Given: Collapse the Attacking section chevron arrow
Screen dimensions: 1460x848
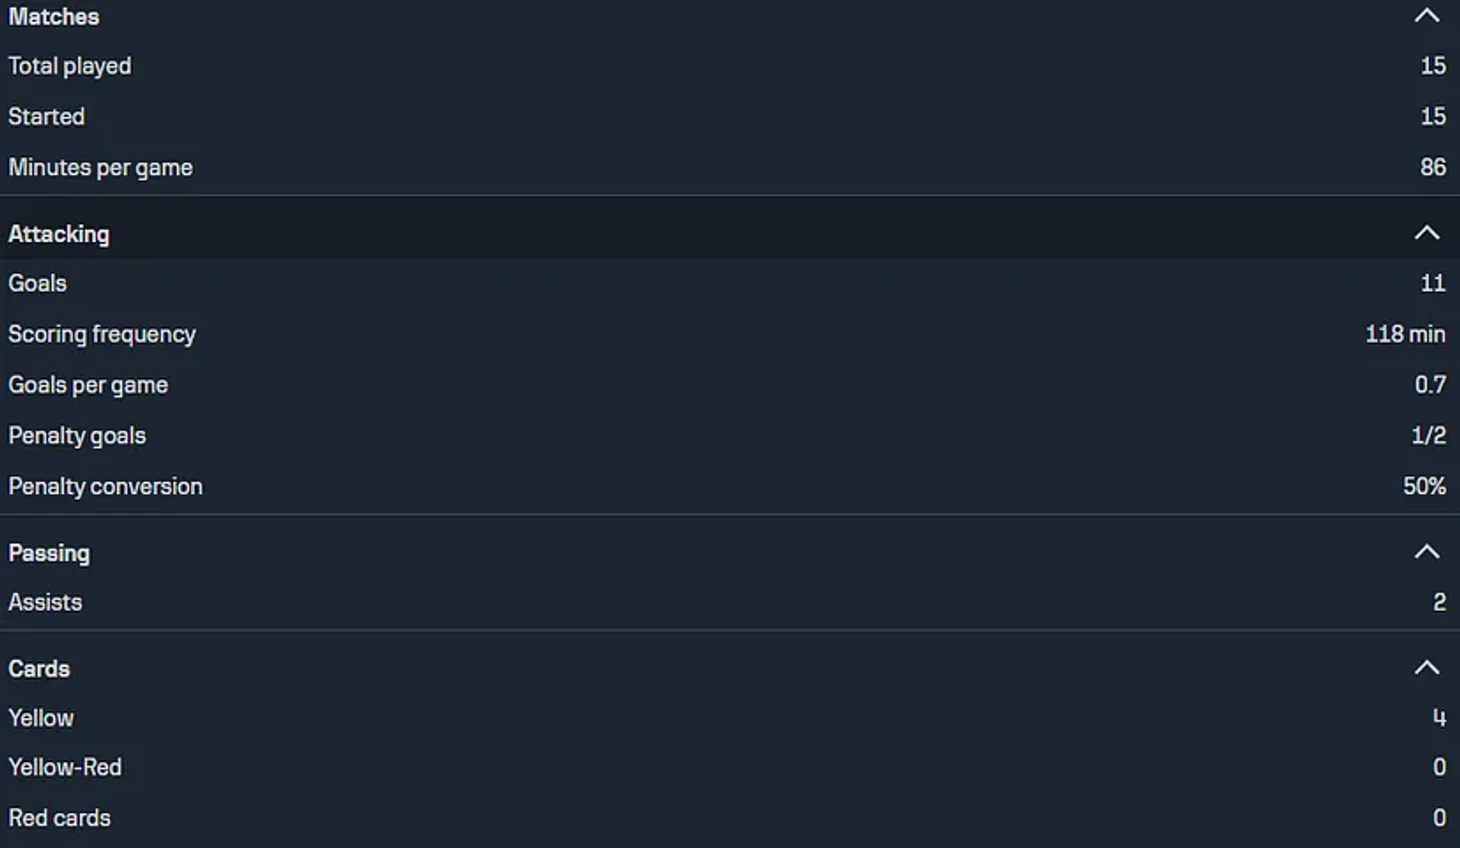Looking at the screenshot, I should pyautogui.click(x=1427, y=233).
